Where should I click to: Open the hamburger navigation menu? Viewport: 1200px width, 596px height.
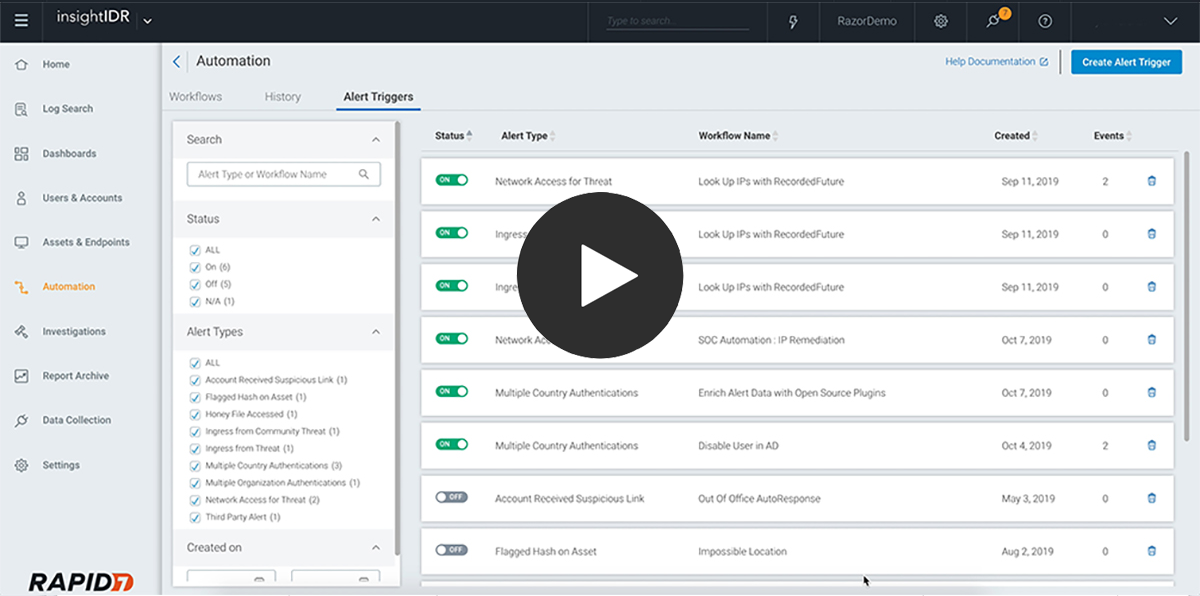coord(21,21)
